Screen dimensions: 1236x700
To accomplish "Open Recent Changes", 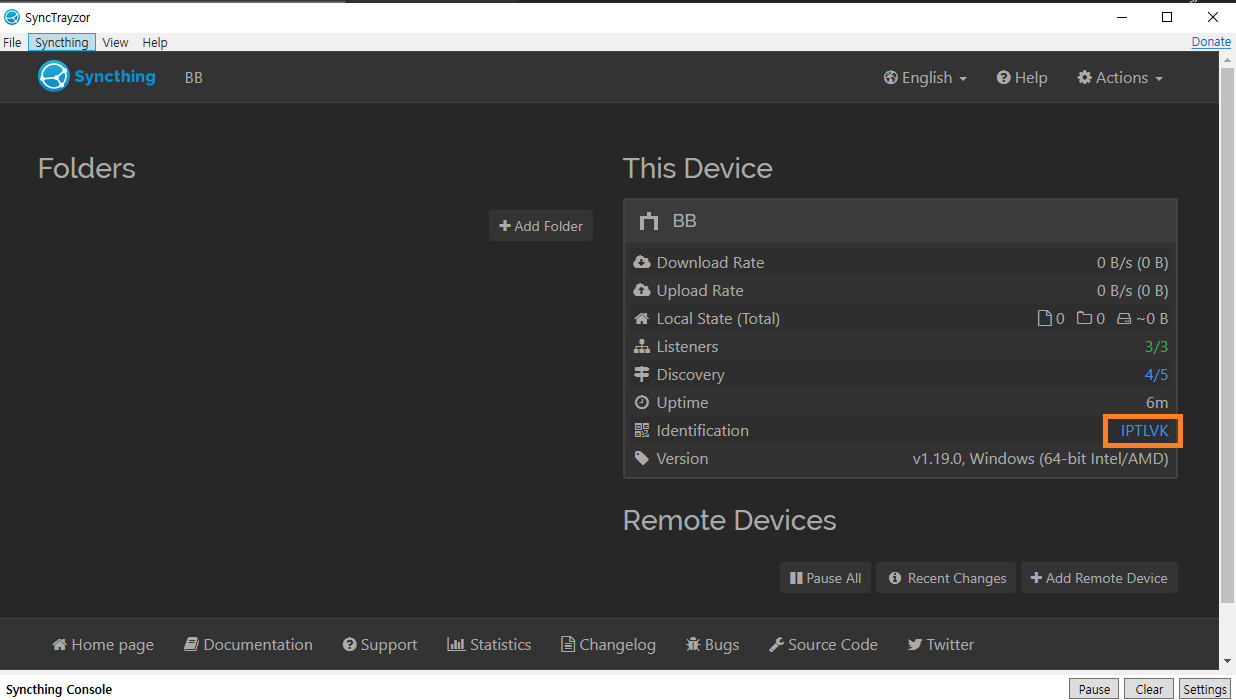I will (946, 578).
